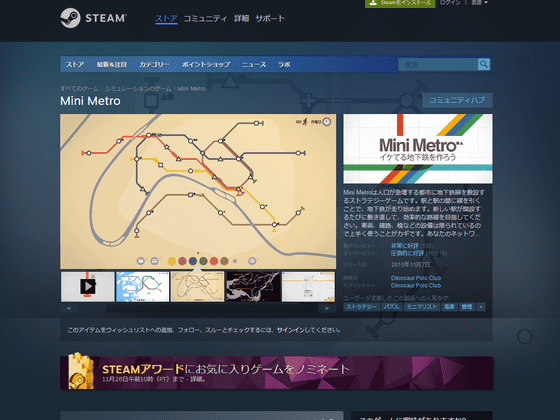Select the ストラテジー tag

(361, 307)
